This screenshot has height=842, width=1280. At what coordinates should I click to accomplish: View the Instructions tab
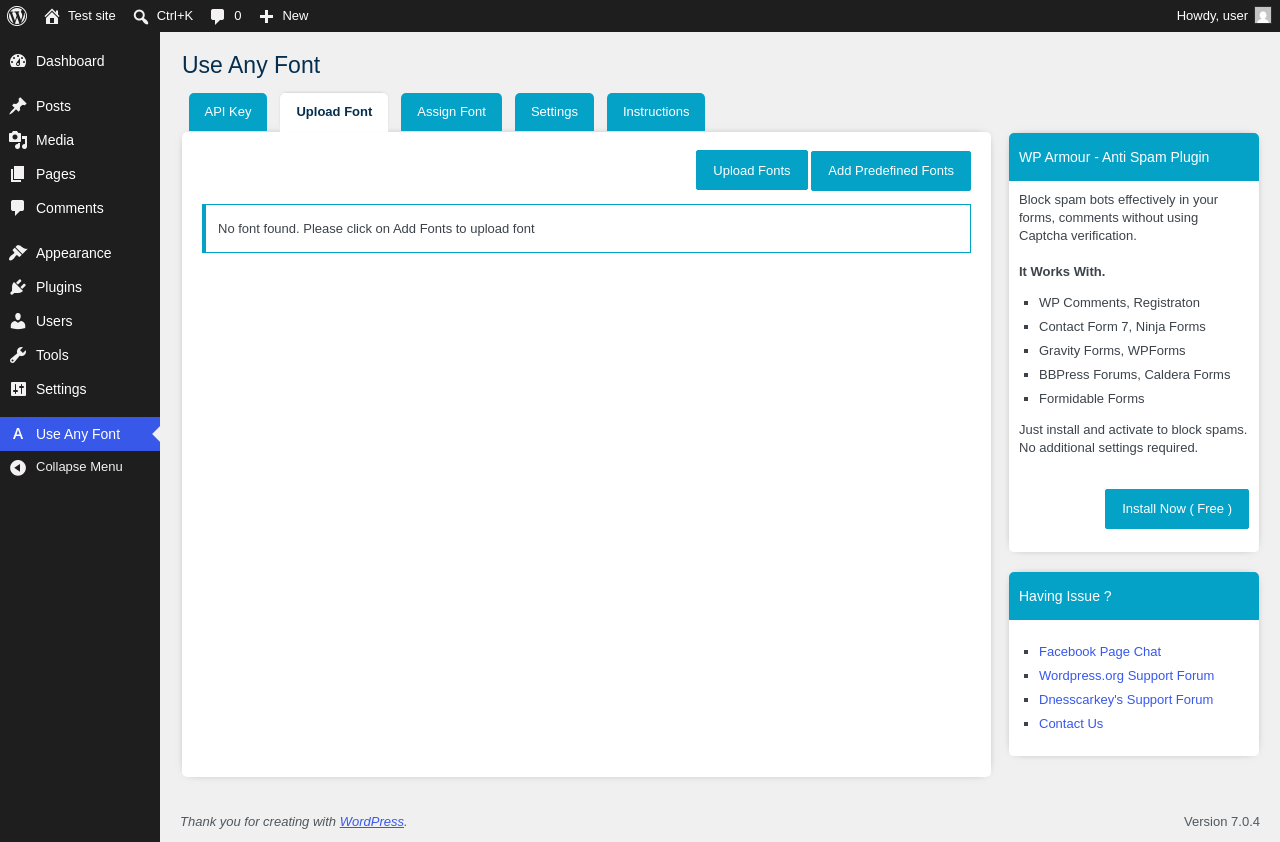(656, 112)
